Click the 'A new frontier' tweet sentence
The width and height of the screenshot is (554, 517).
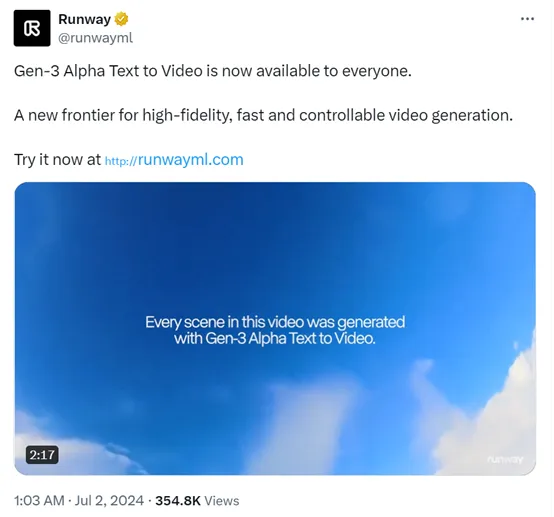[263, 115]
